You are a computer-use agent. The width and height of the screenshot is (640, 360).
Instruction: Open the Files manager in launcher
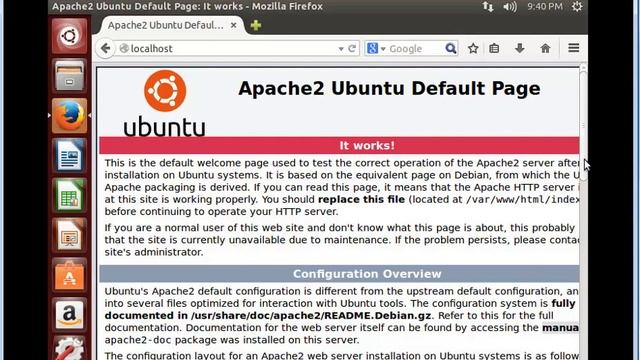tap(69, 76)
